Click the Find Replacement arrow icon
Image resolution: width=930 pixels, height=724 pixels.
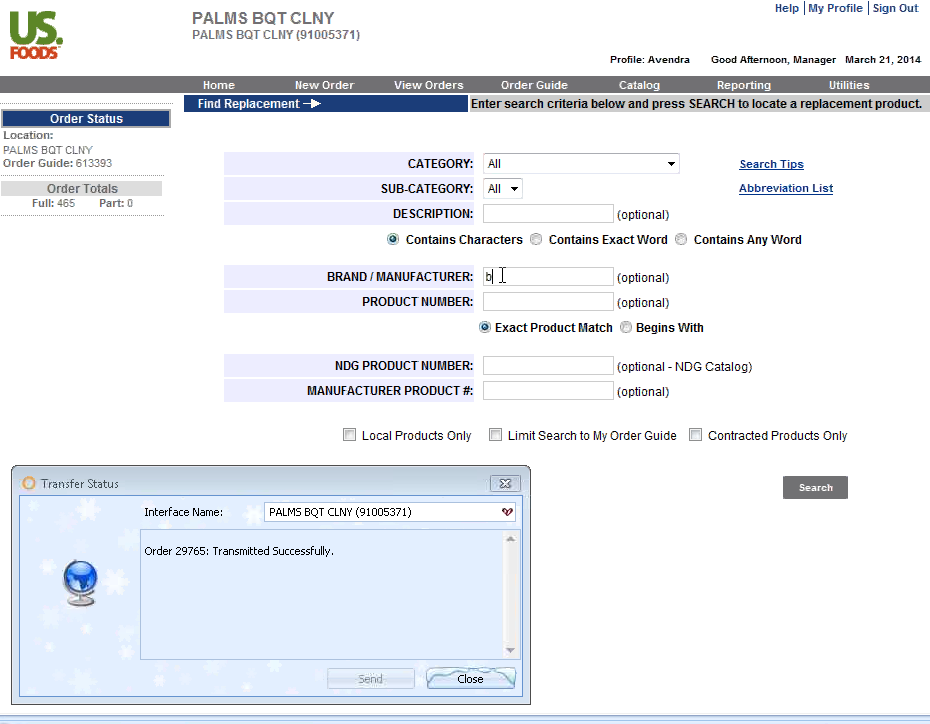(312, 104)
